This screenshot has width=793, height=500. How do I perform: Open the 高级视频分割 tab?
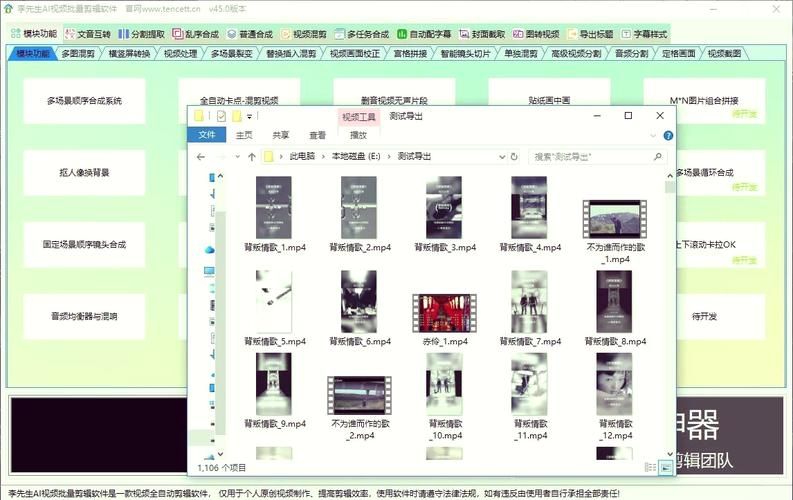pyautogui.click(x=576, y=53)
